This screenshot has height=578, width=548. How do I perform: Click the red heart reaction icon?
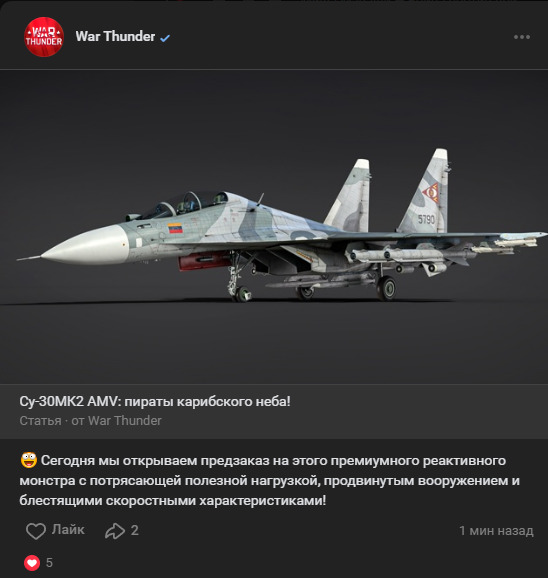click(x=32, y=563)
